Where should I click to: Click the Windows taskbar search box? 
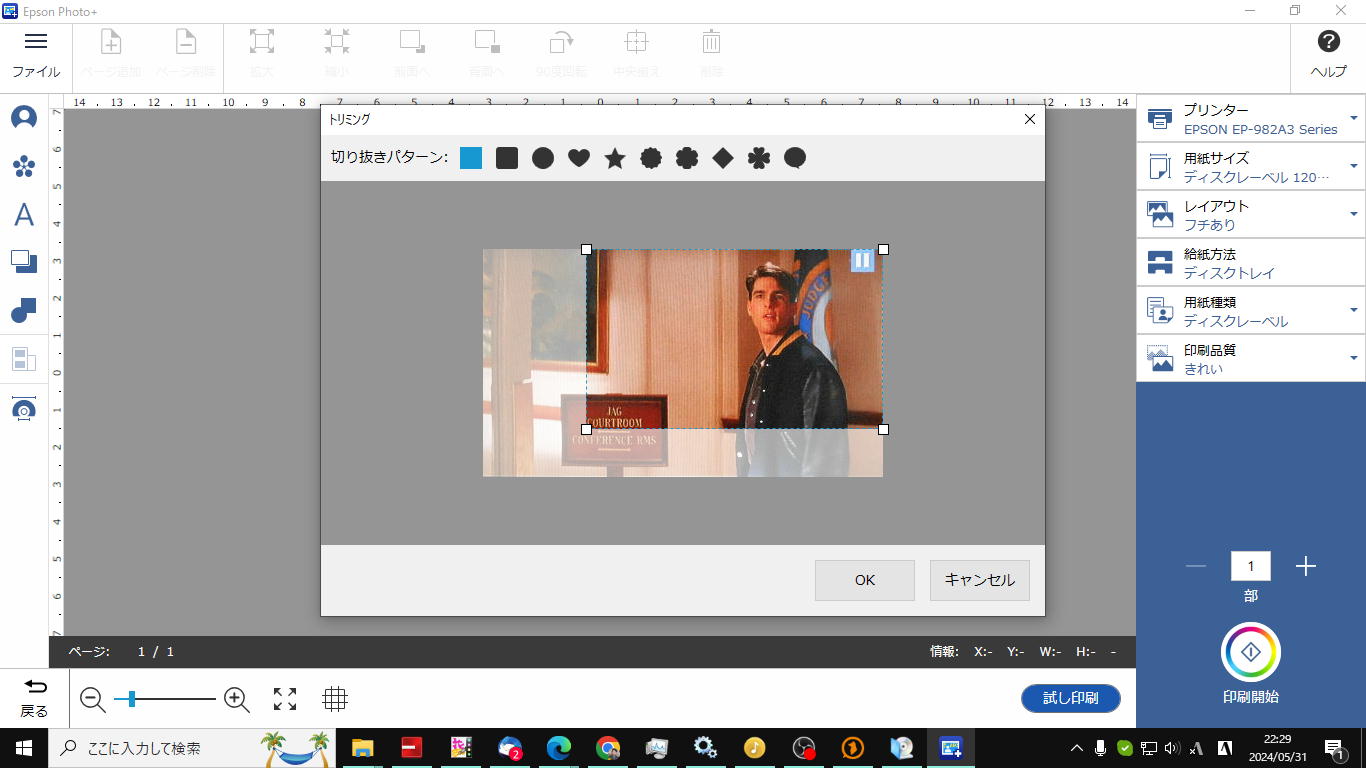click(x=194, y=748)
